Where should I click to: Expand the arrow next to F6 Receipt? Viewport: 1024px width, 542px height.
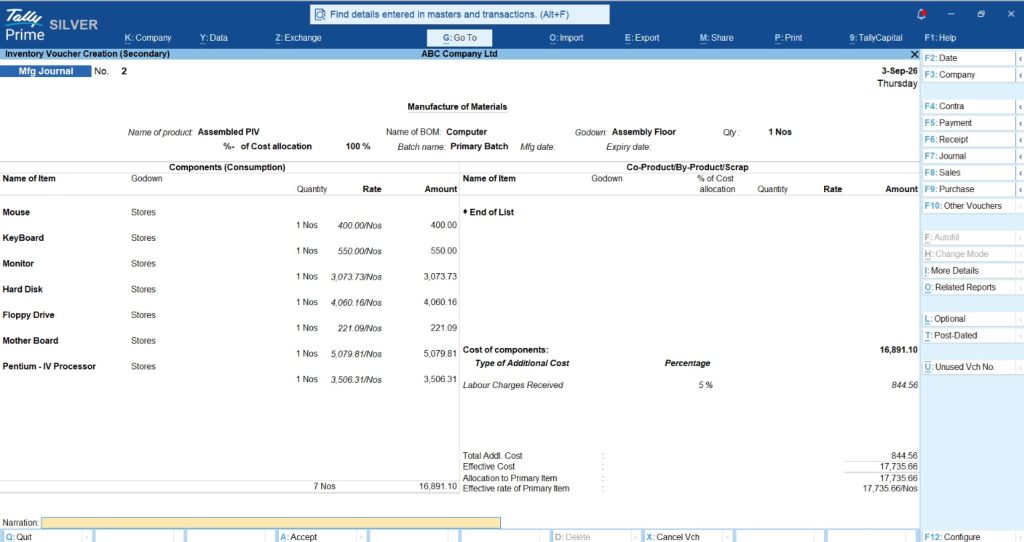(x=1020, y=139)
